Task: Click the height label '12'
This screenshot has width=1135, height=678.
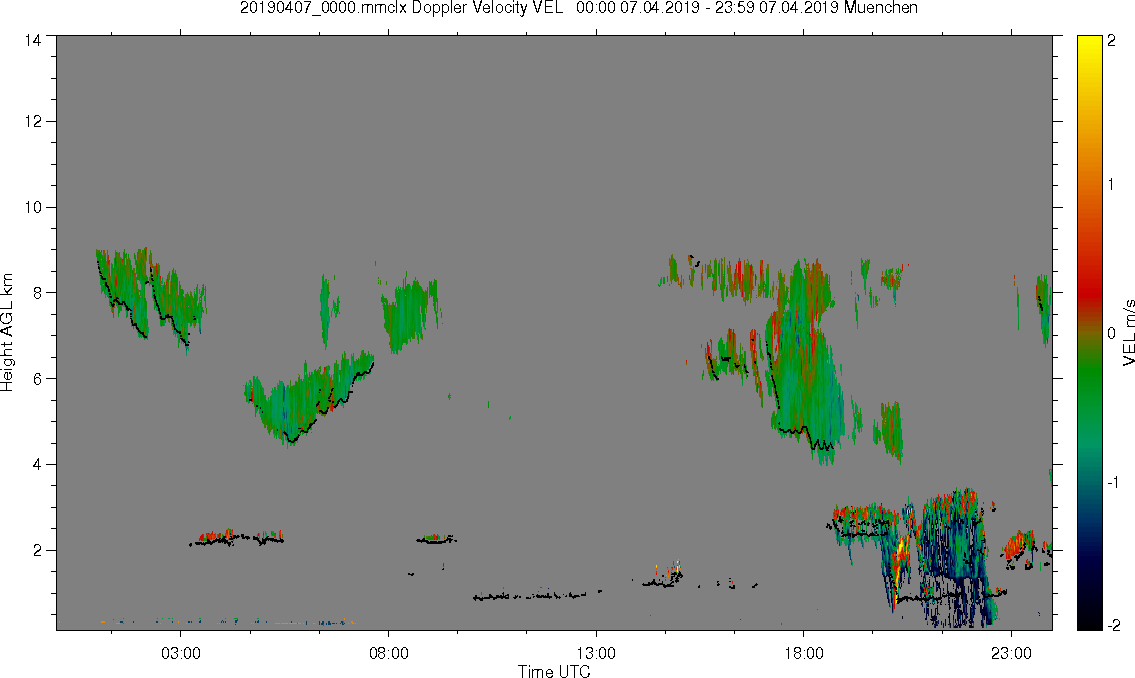Action: click(32, 122)
